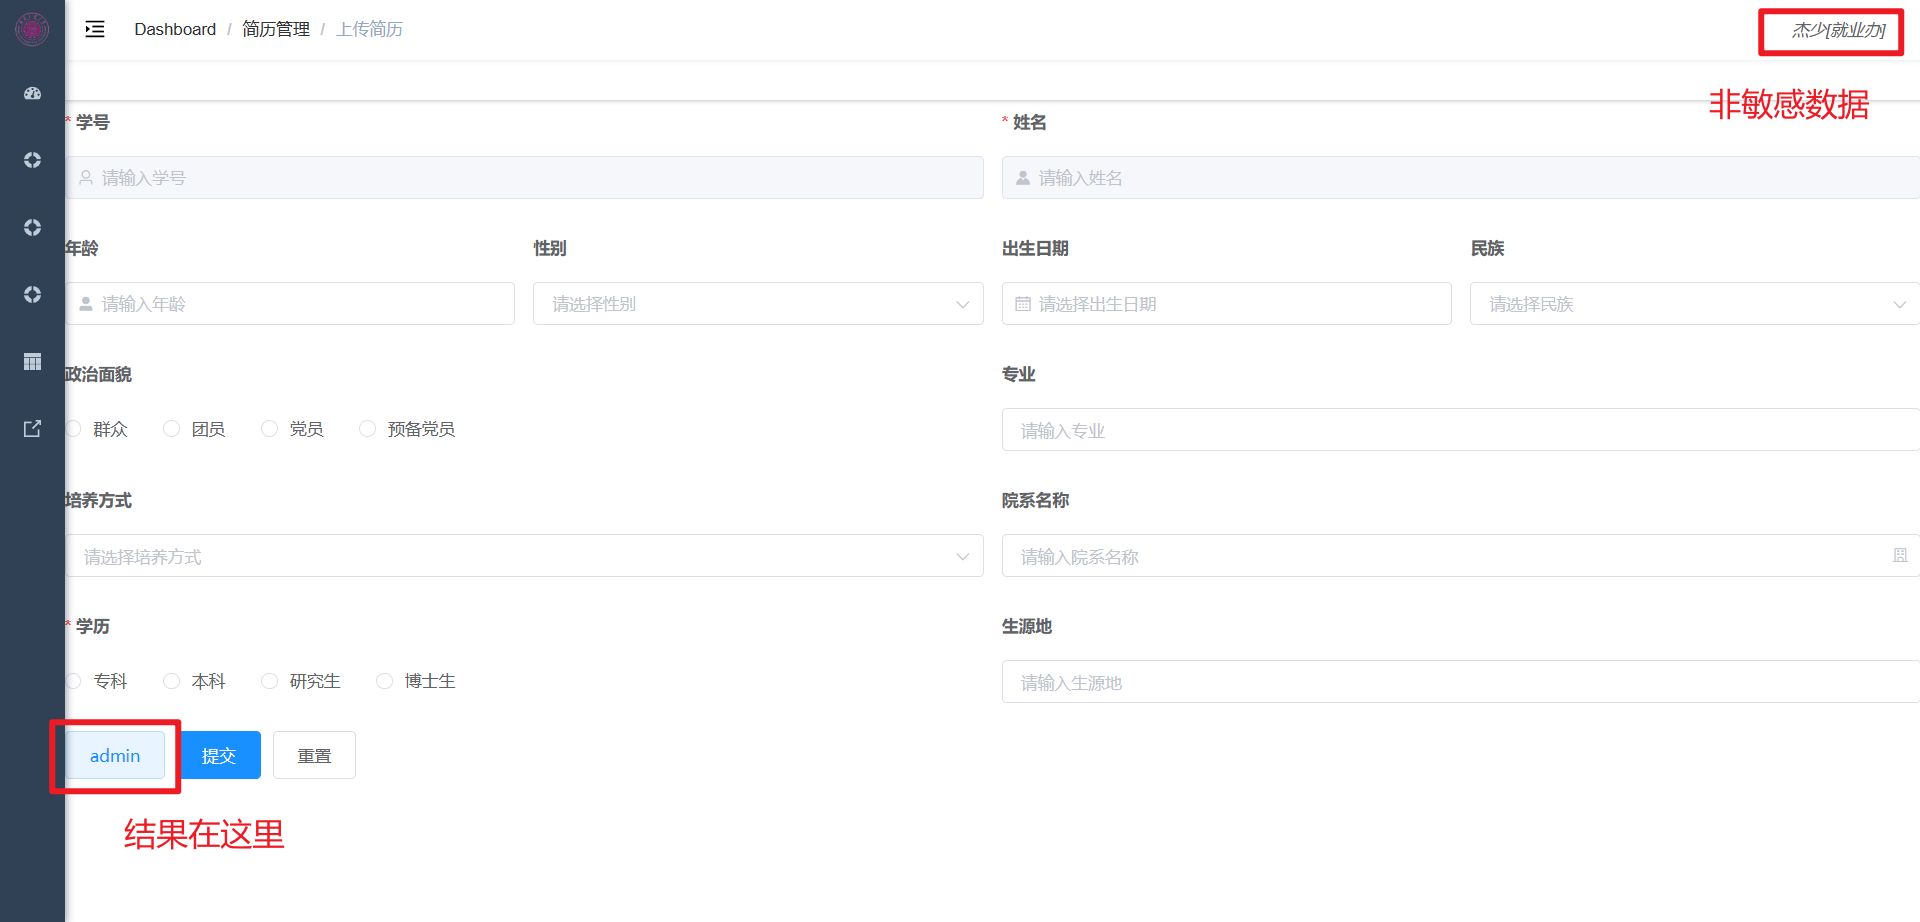Screen dimensions: 1920x922
Task: Collapse the sidebar with the hamburger icon
Action: (x=95, y=29)
